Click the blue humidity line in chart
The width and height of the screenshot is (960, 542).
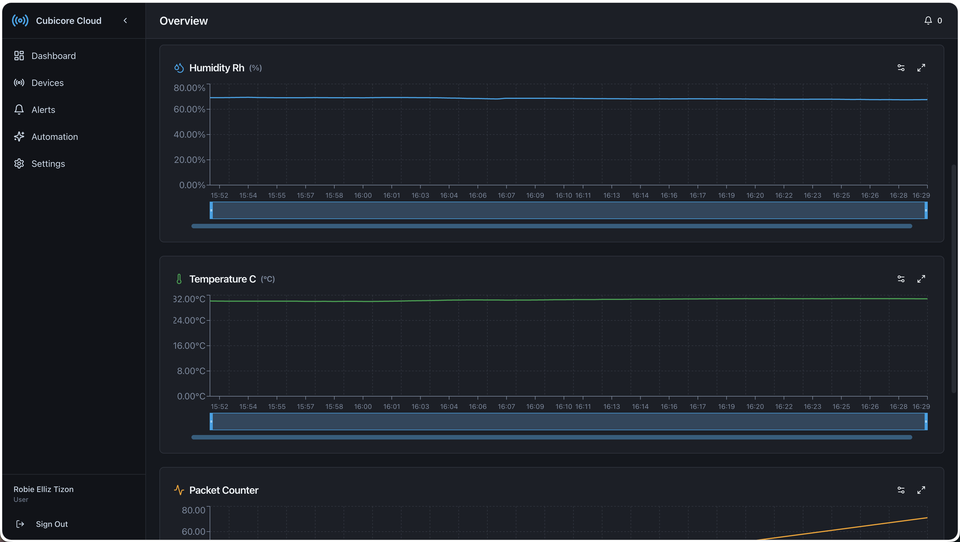[569, 99]
